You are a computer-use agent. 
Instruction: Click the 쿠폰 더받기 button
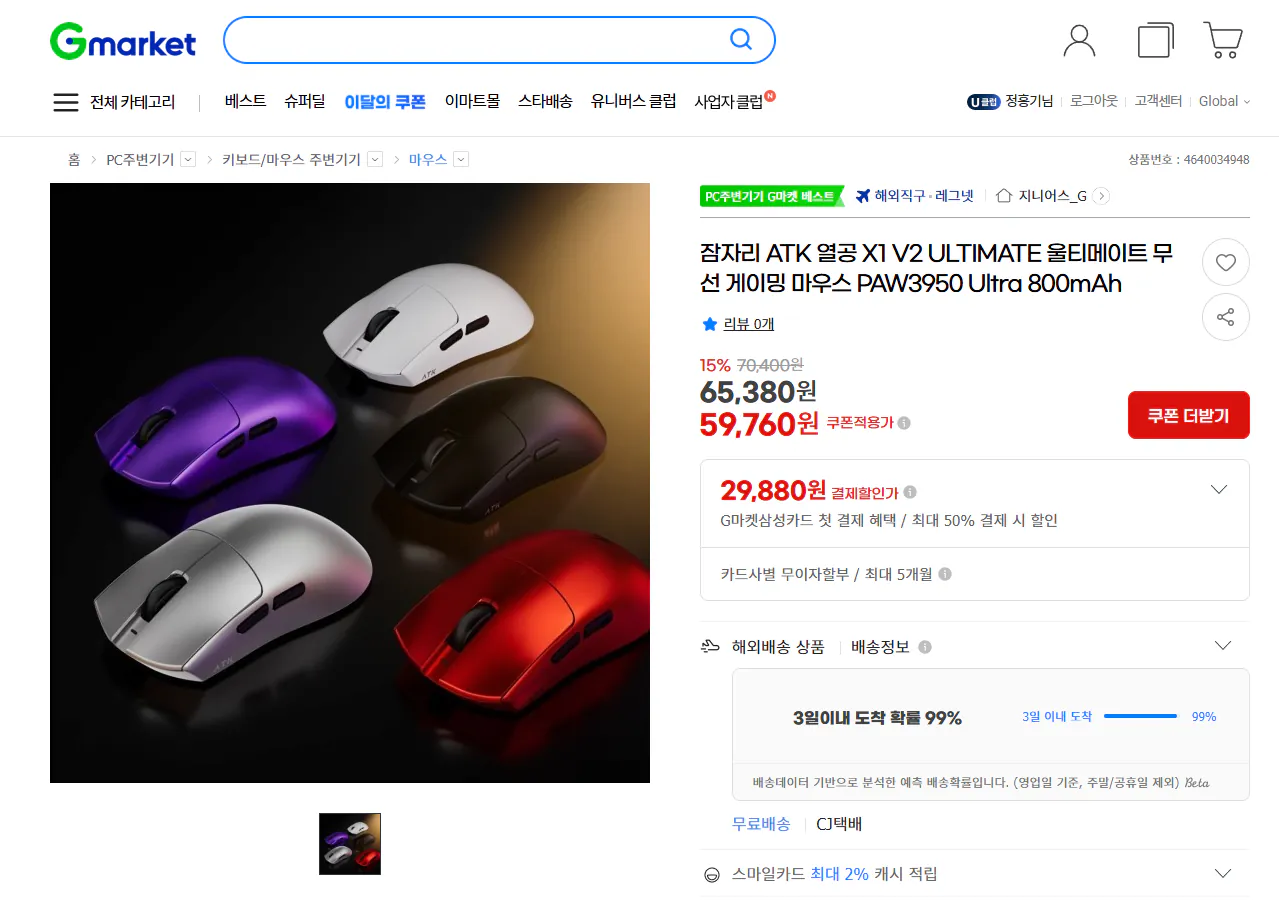click(1188, 415)
